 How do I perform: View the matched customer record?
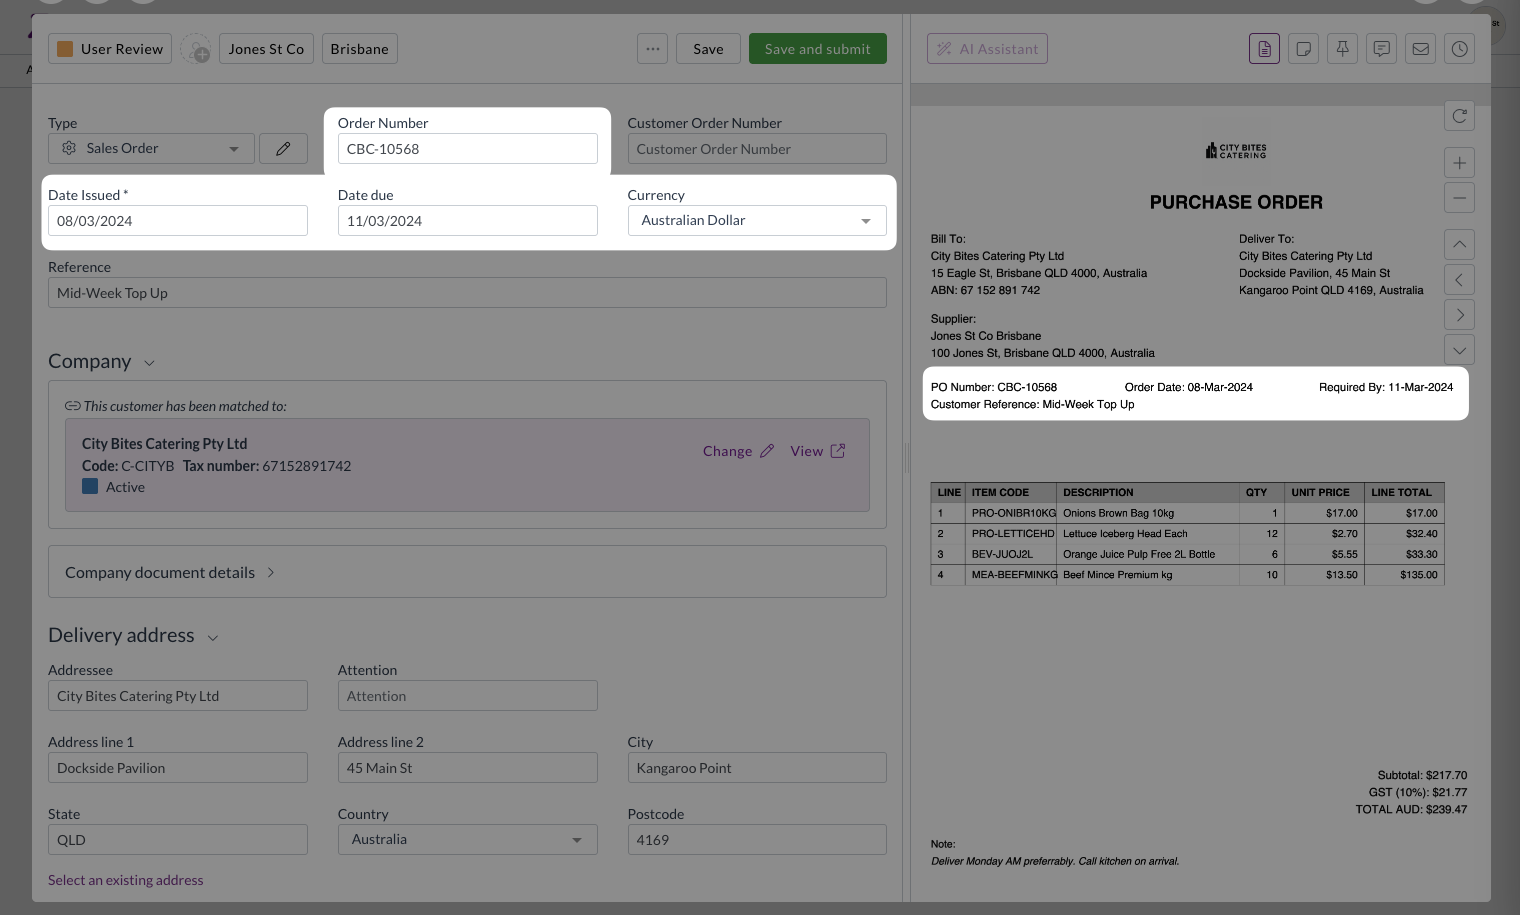point(817,451)
